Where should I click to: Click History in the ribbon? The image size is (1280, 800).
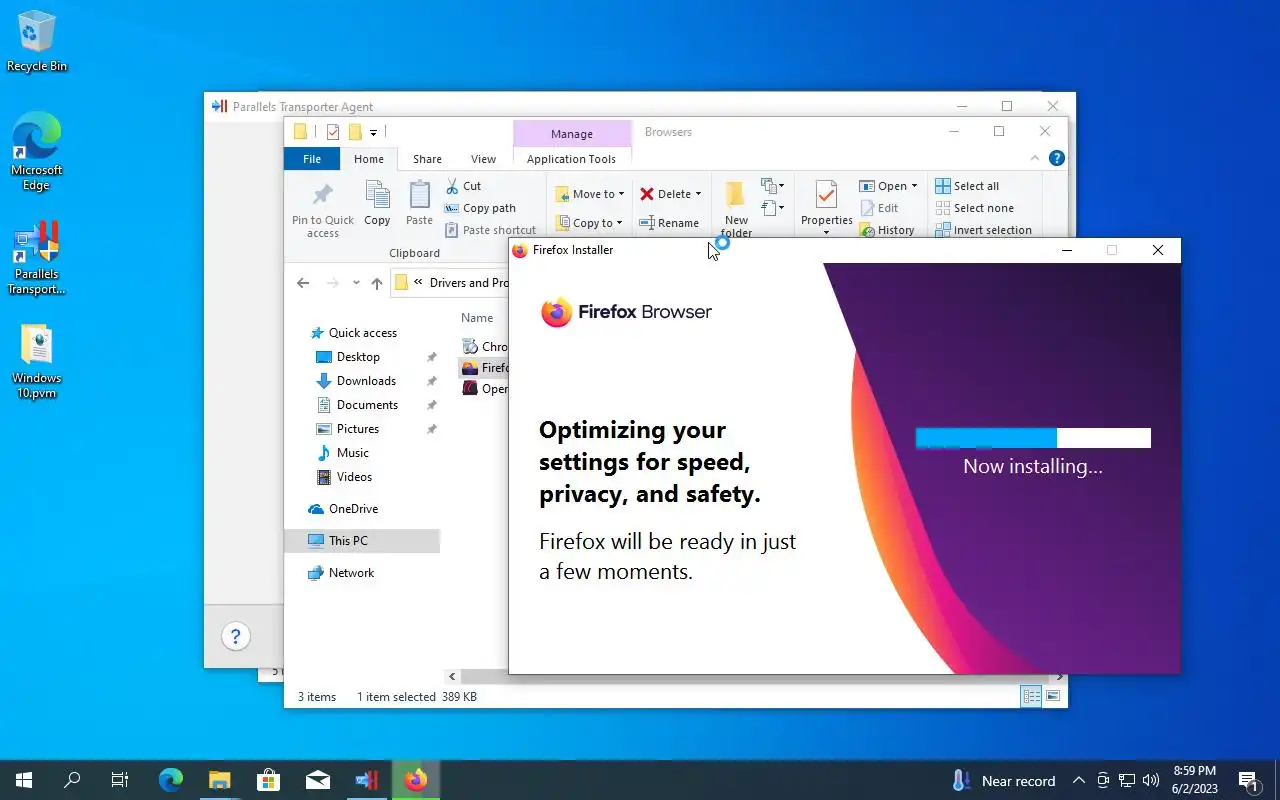tap(887, 230)
